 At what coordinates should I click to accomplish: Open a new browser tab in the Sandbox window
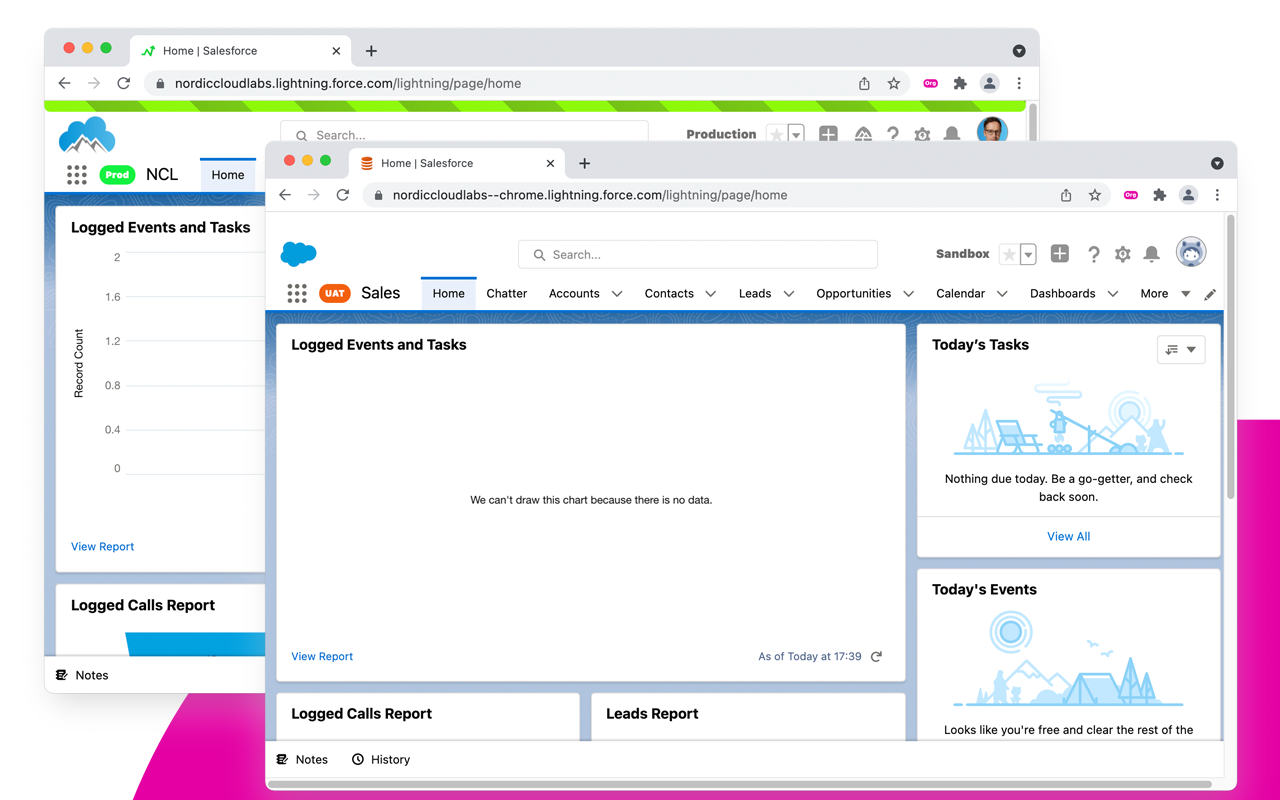pos(584,163)
